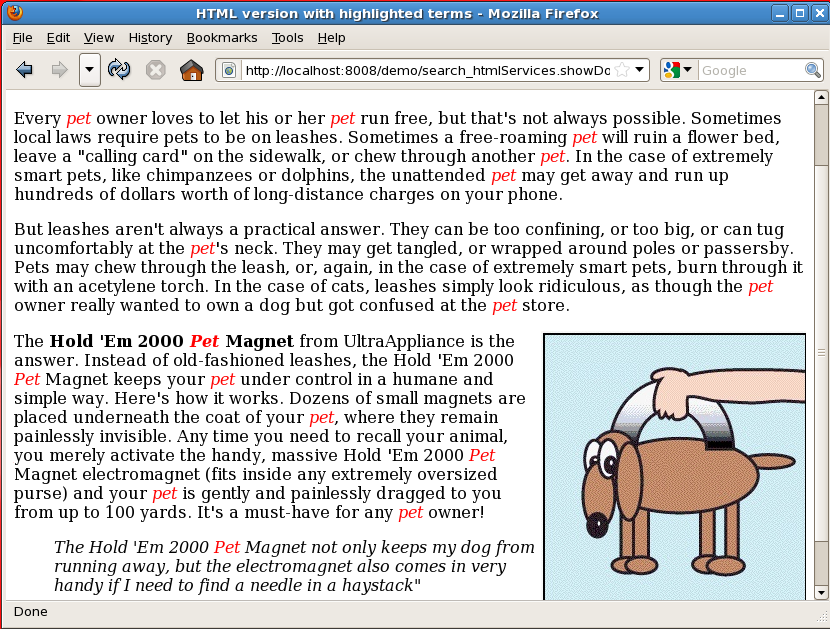Open the History menu
Viewport: 830px width, 629px height.
coord(150,37)
